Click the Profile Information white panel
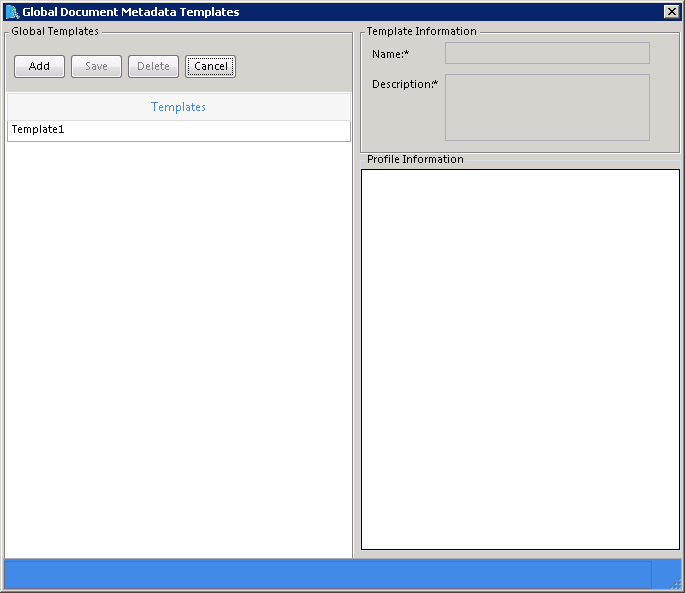685x593 pixels. (x=520, y=359)
